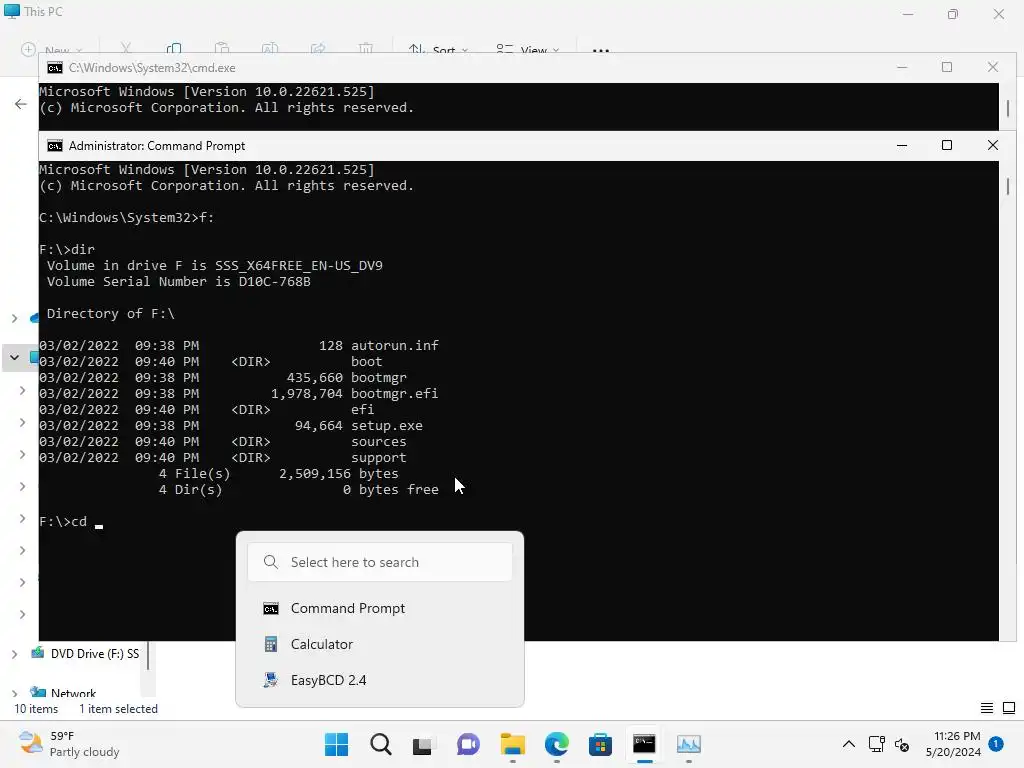Click 'autorun.inf' in the dir listing

tap(394, 345)
